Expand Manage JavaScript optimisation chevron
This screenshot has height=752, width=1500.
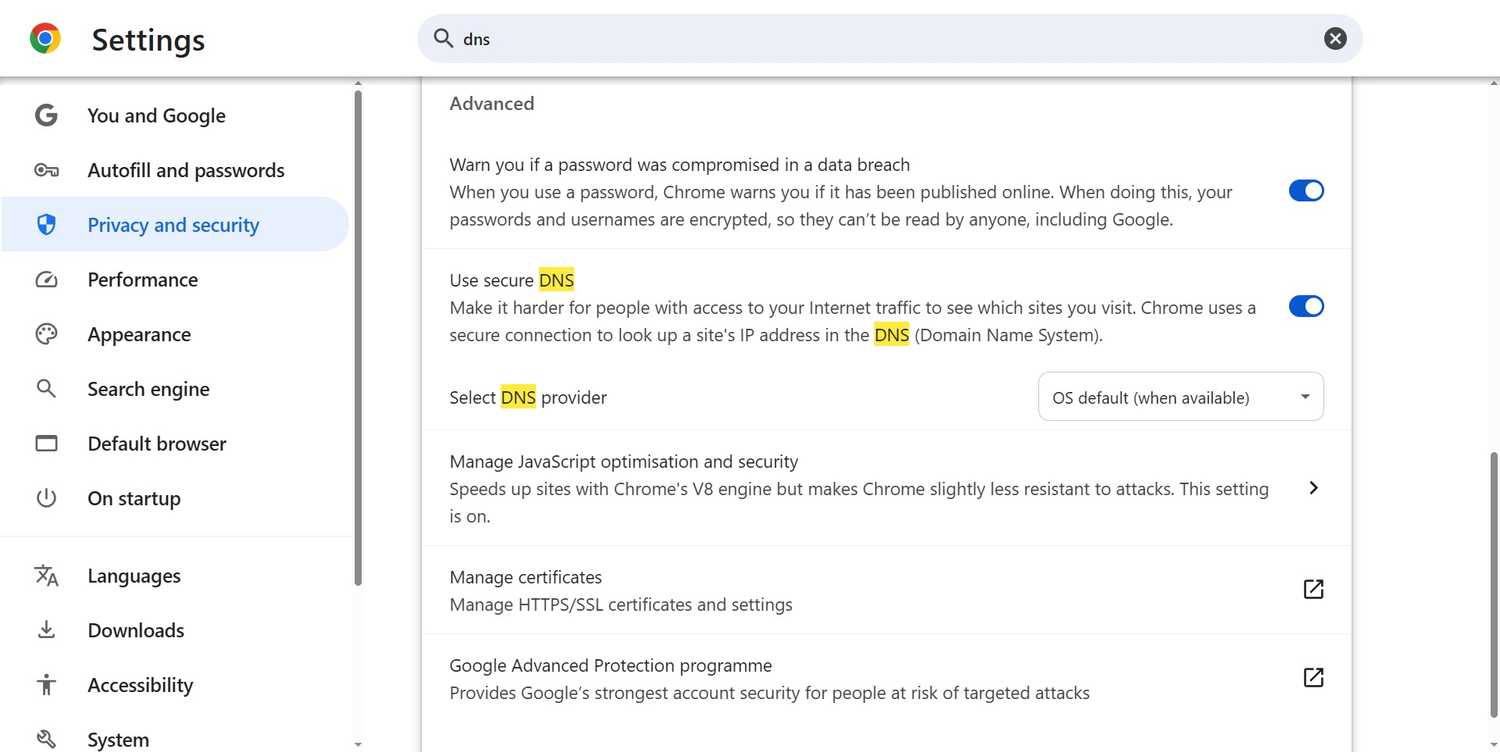(1314, 488)
